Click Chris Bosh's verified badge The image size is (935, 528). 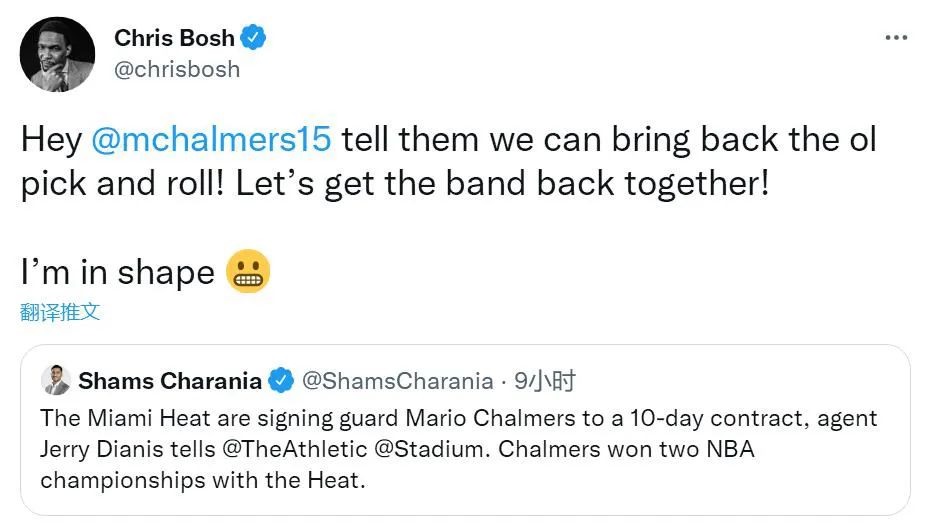[x=254, y=39]
